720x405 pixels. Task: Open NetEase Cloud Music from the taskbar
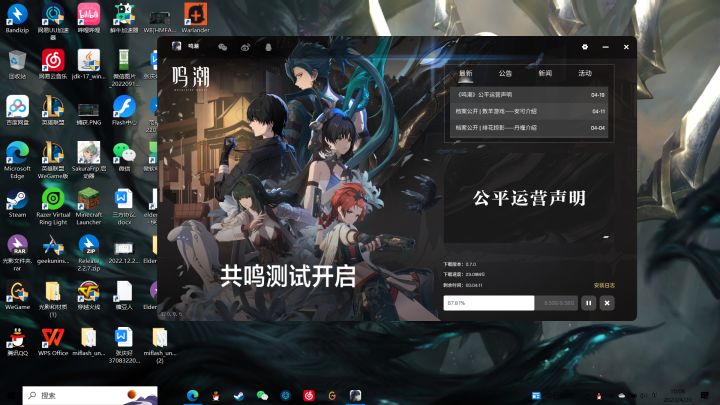pyautogui.click(x=309, y=395)
